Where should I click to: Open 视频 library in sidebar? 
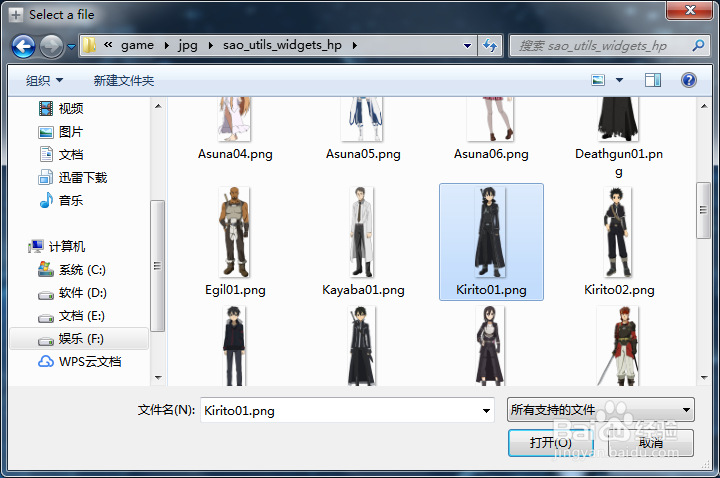(61, 108)
